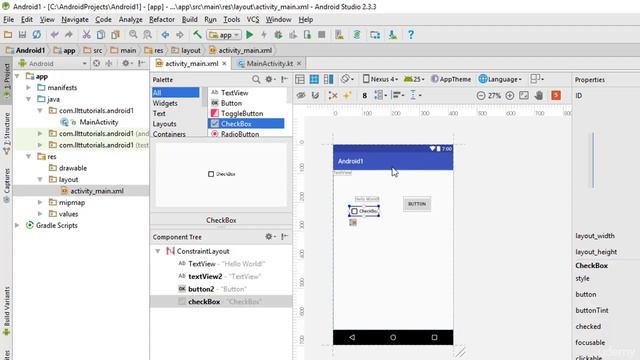Click the Save All icon

(22, 35)
